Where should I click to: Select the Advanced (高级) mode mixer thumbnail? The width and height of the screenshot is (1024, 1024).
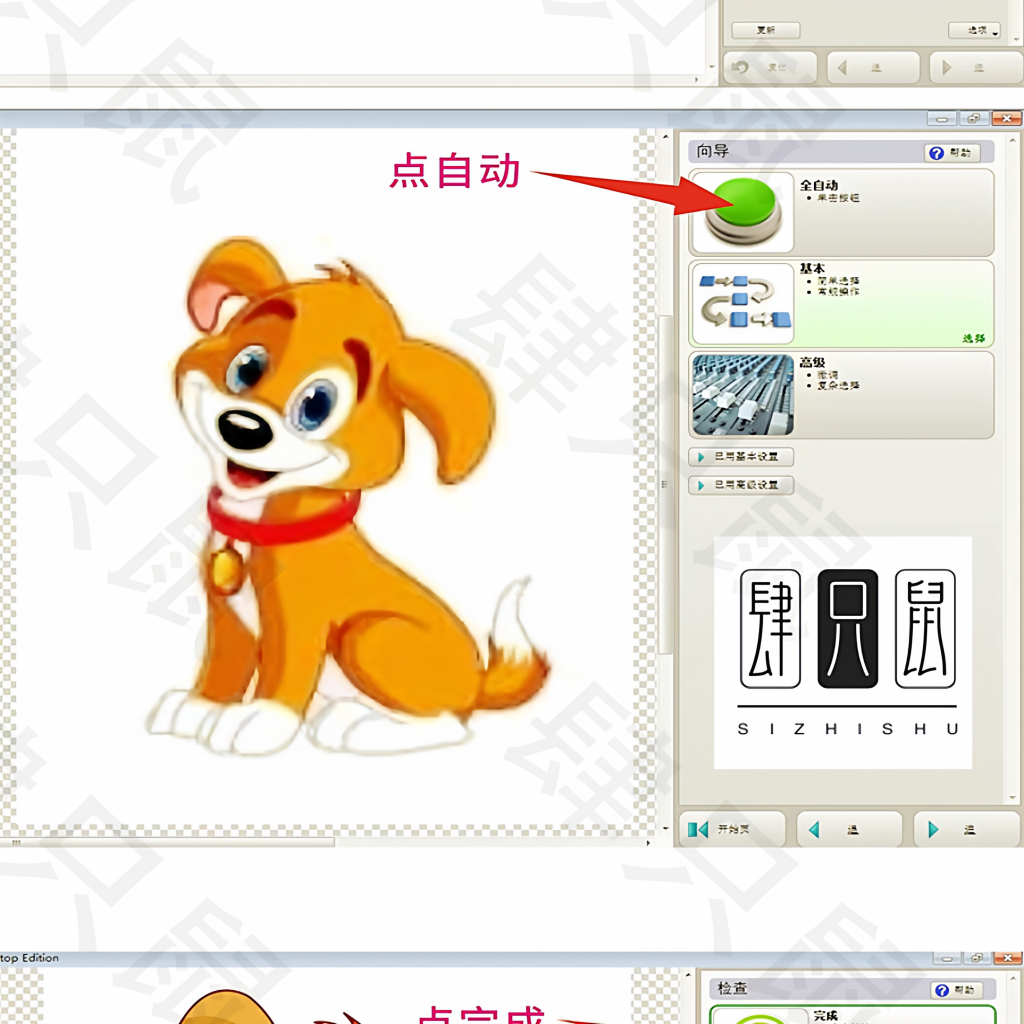point(743,395)
